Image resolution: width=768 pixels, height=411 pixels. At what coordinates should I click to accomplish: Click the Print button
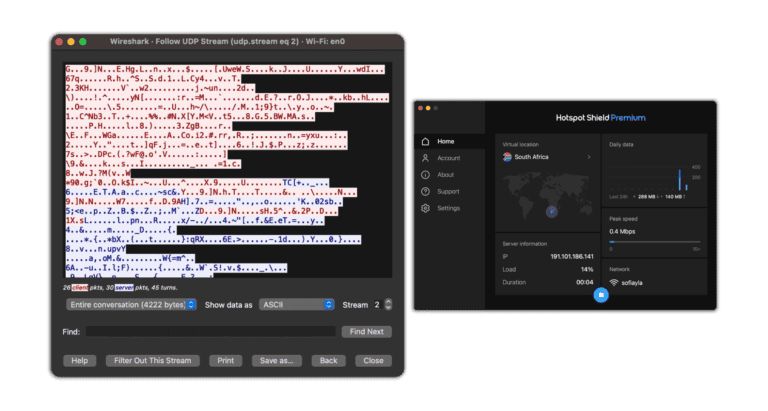click(225, 361)
